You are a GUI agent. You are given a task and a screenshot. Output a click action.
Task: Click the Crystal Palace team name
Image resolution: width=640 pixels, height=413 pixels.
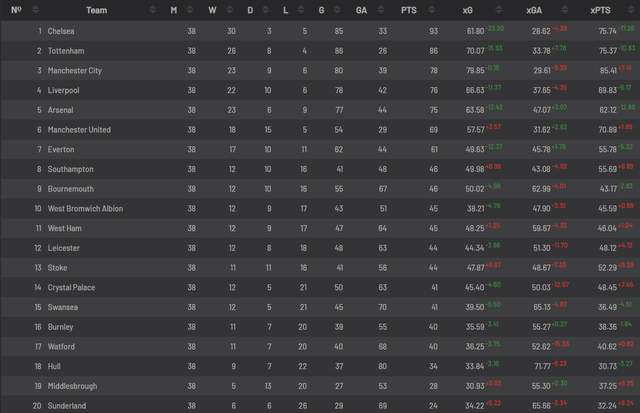tap(74, 287)
